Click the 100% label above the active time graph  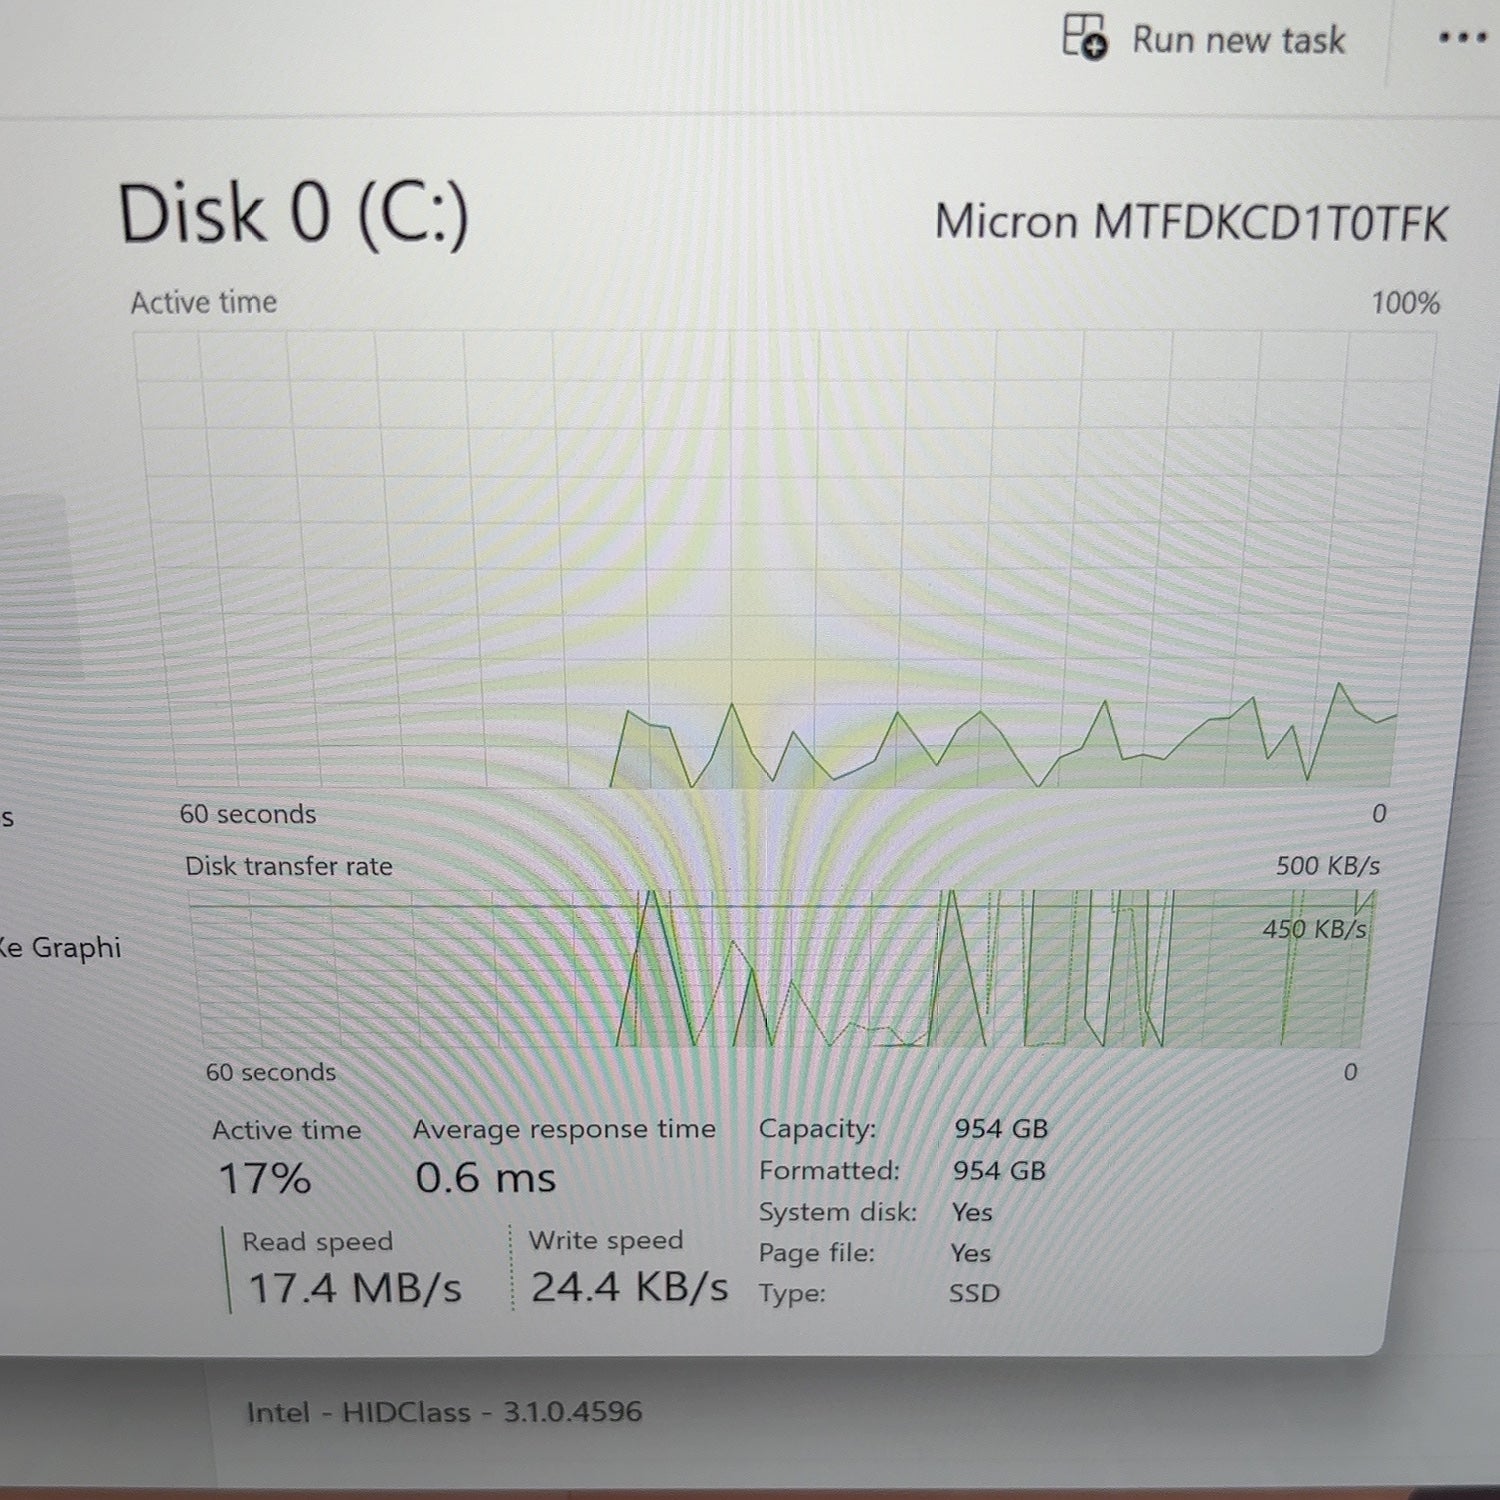[x=1405, y=303]
